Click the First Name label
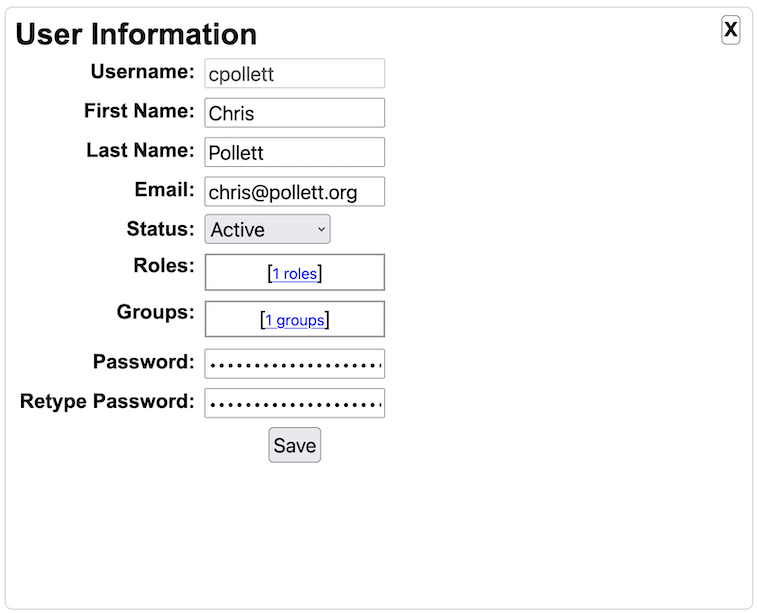Viewport: 757px width, 613px height. point(139,111)
